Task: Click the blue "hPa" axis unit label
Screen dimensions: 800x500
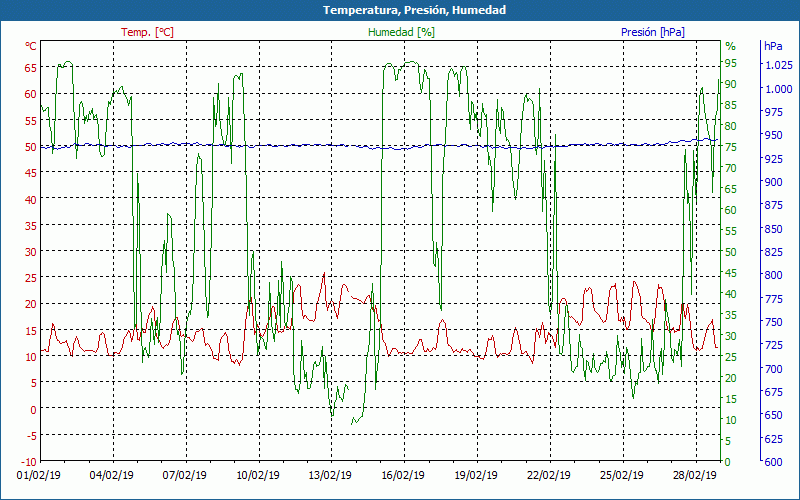Action: (x=773, y=46)
